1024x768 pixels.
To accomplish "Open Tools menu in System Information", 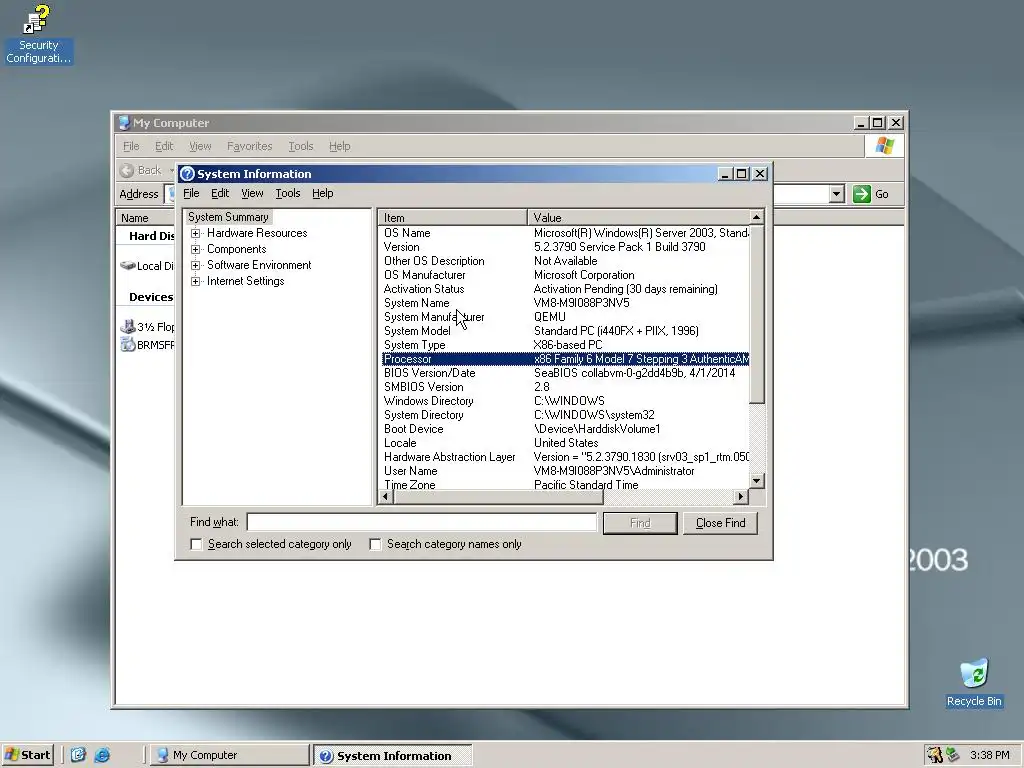I will [287, 193].
